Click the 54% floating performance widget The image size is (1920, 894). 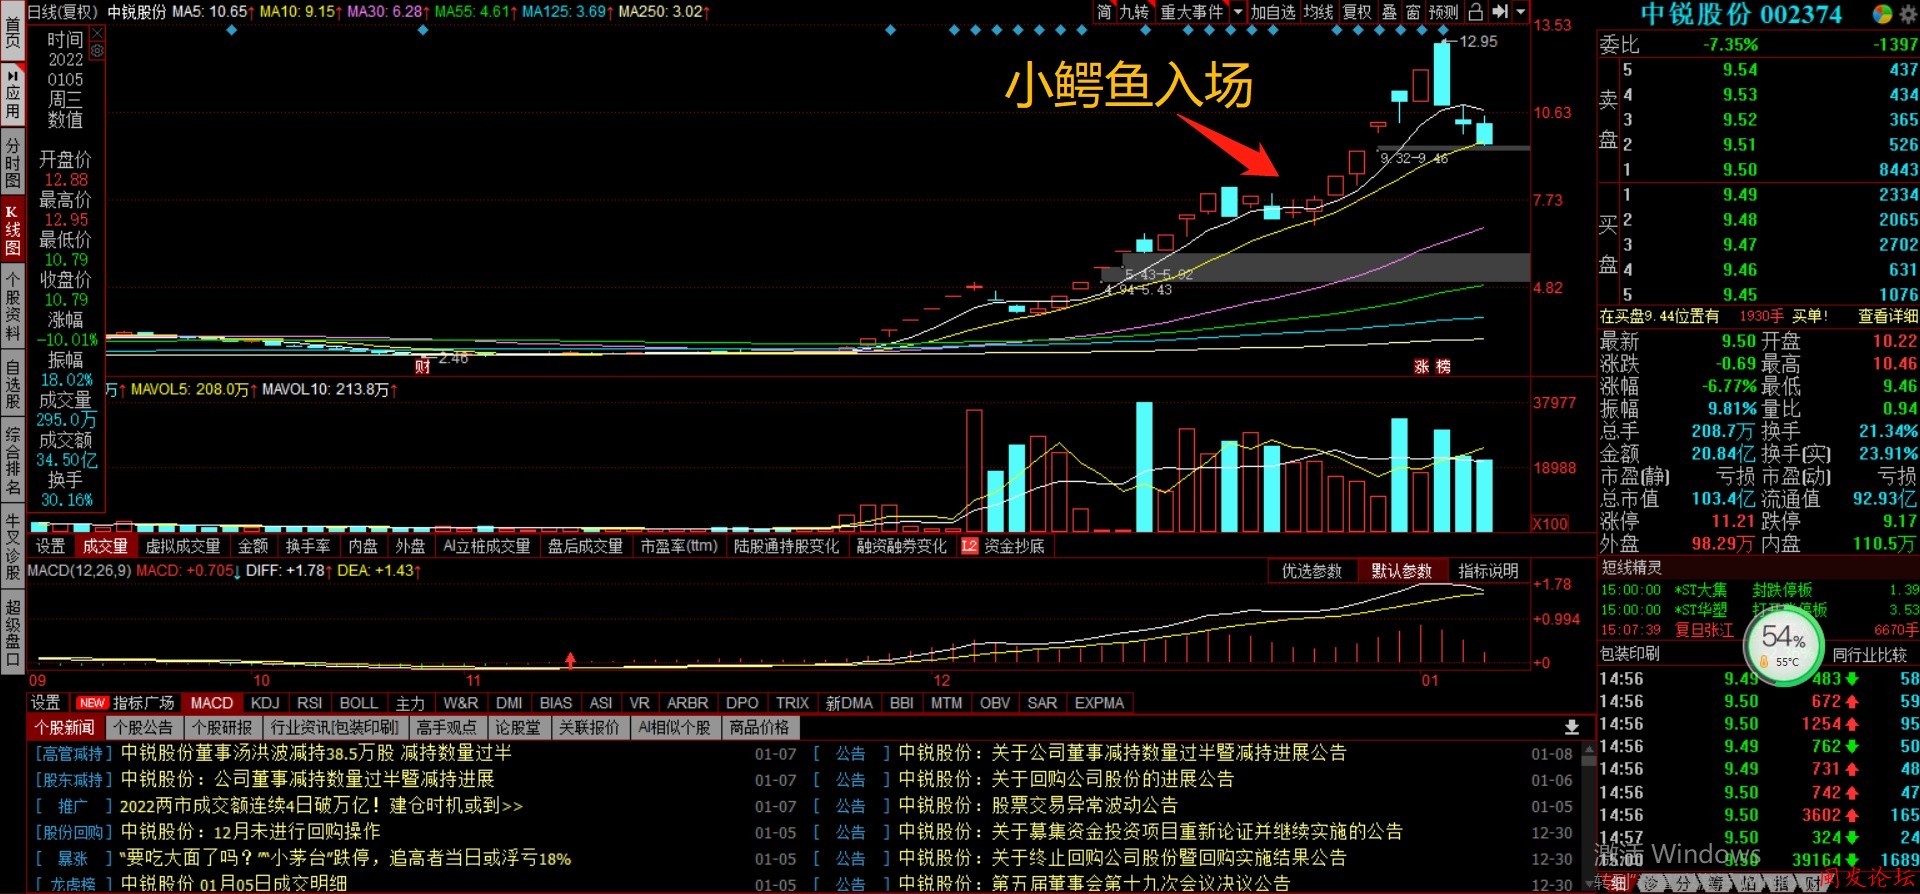click(1784, 645)
